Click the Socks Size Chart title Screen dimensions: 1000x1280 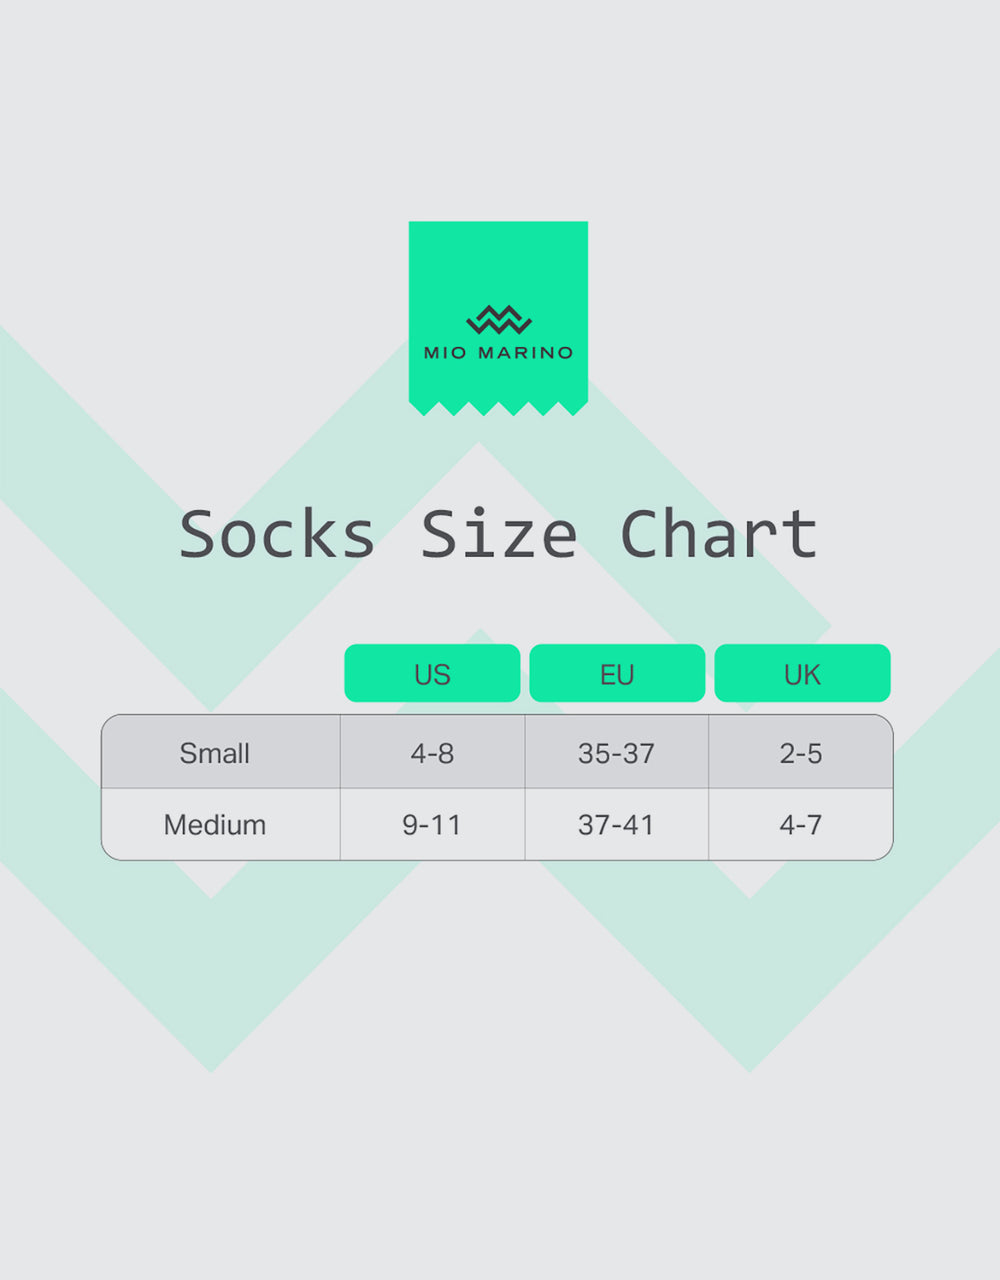point(499,534)
